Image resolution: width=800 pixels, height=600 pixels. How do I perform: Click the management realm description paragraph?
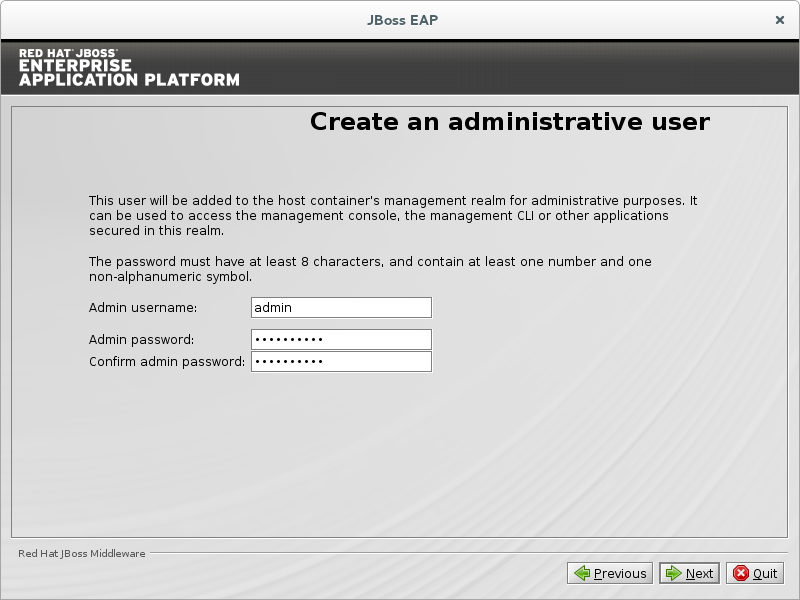tap(392, 215)
